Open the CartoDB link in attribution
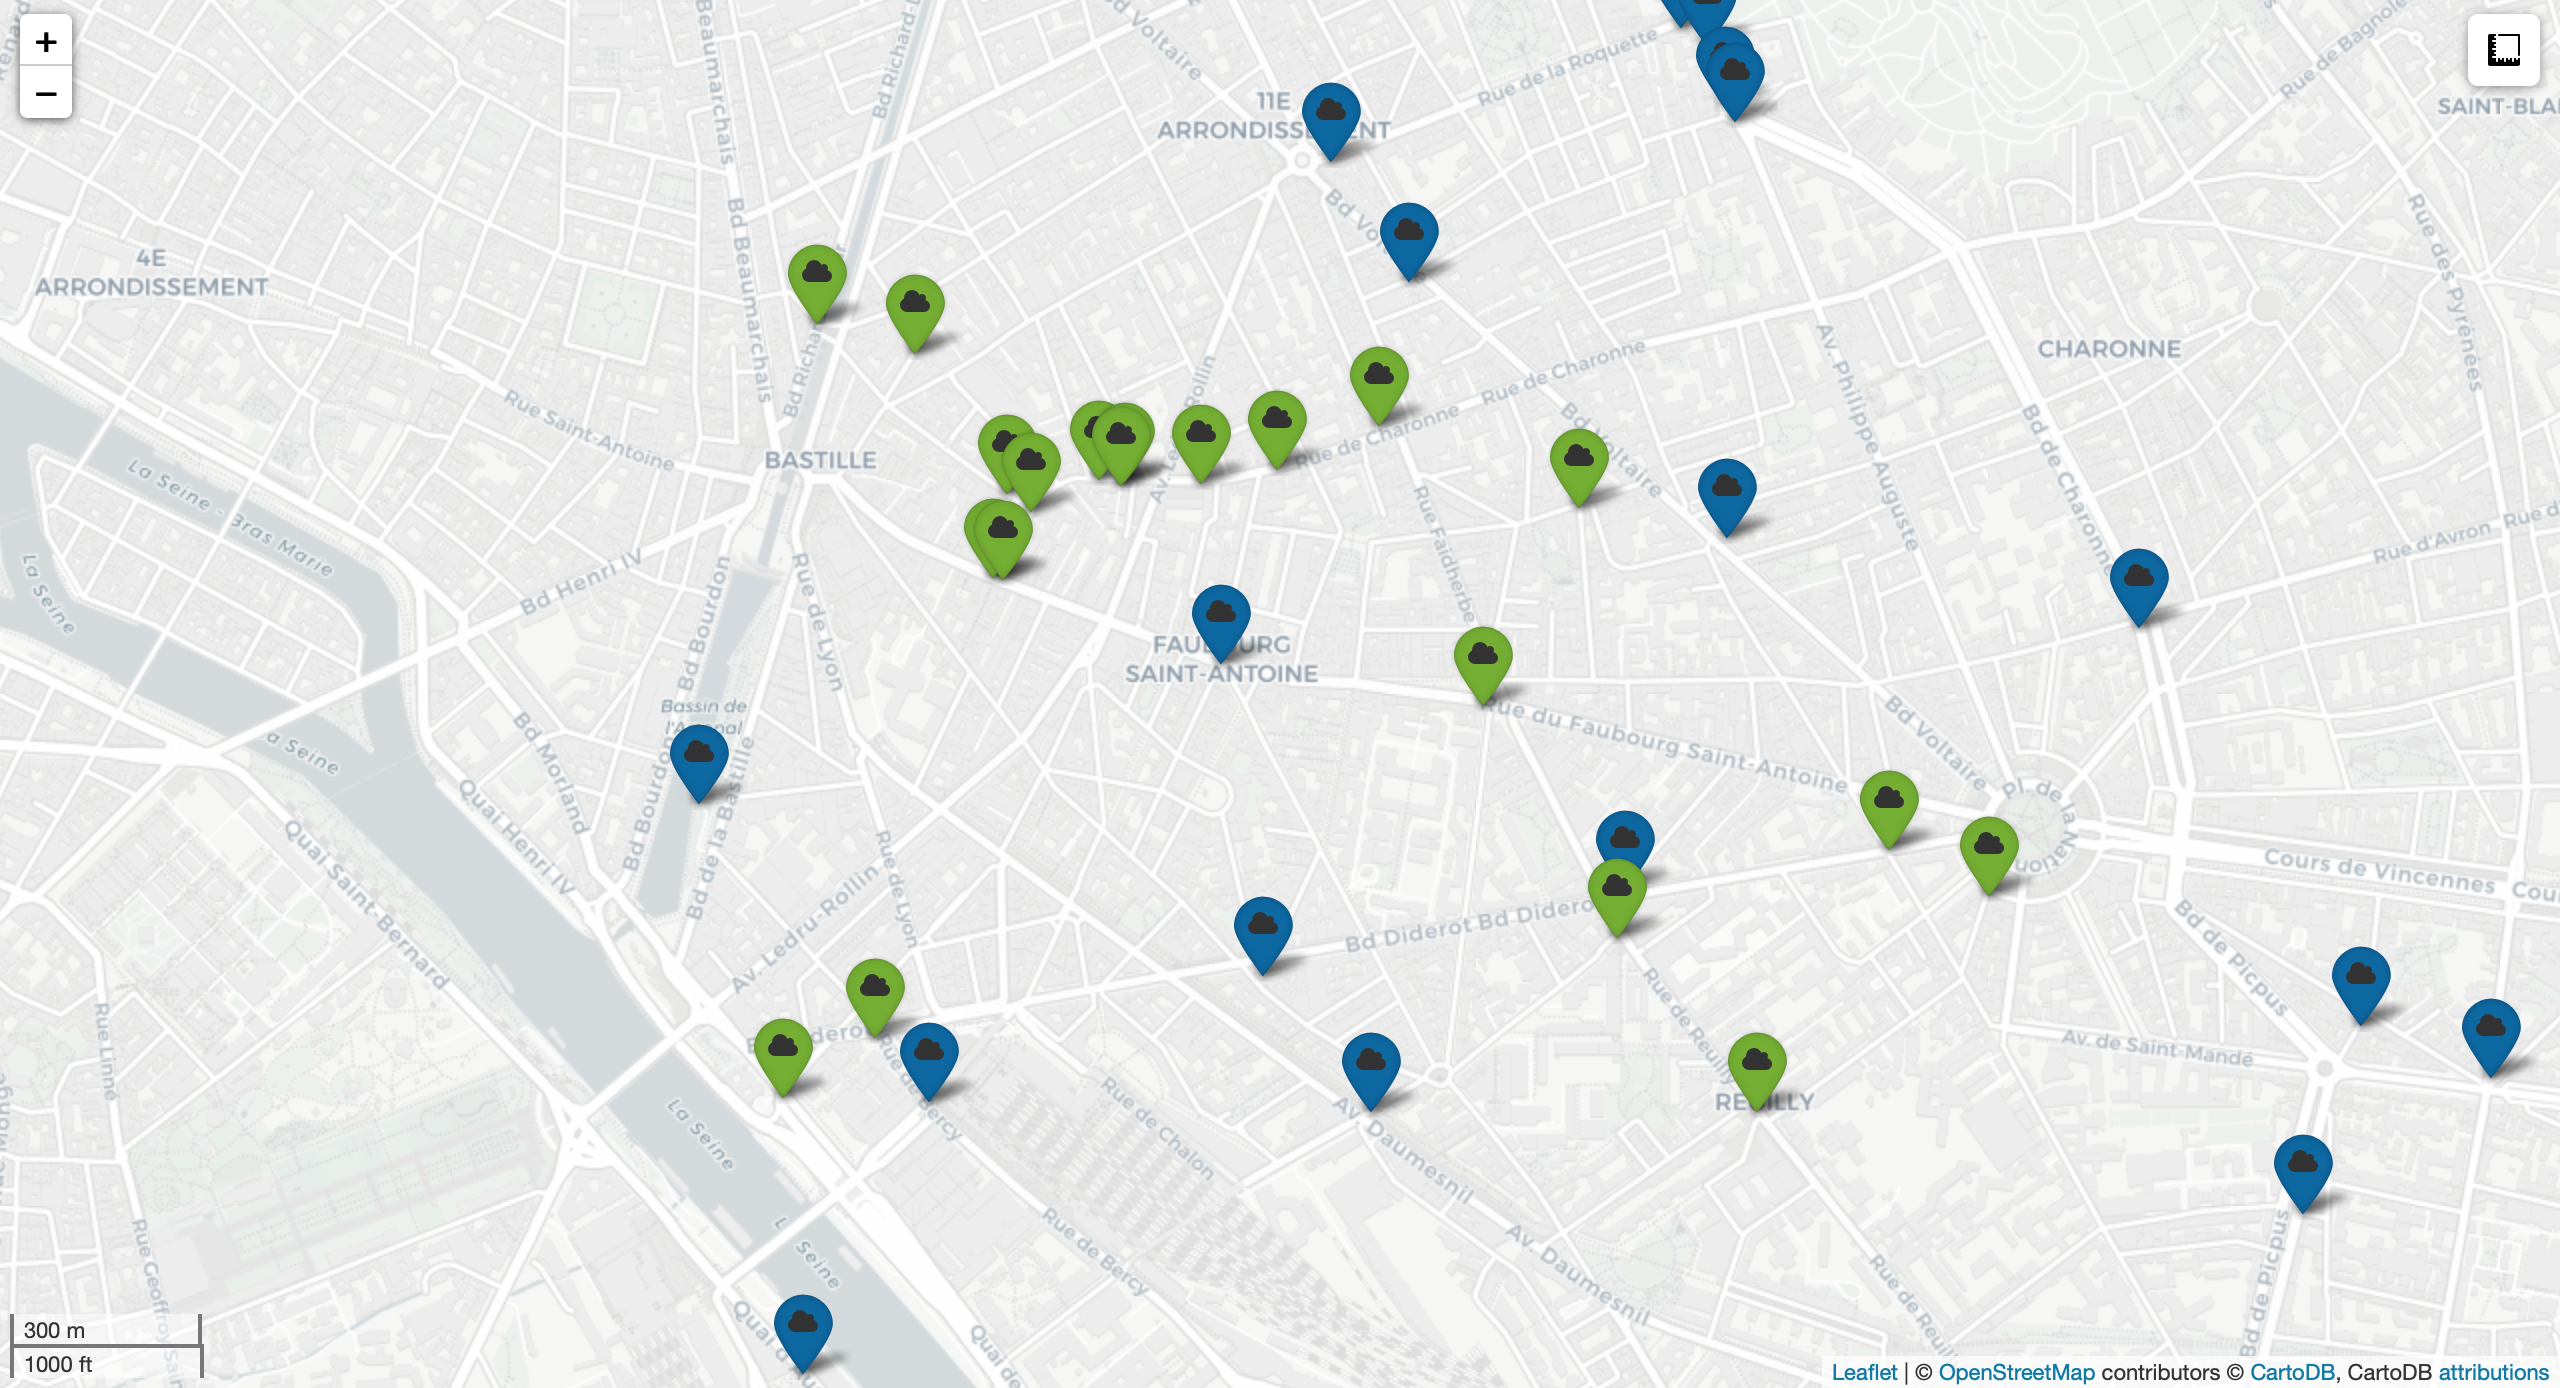Viewport: 2560px width, 1388px height. click(x=2291, y=1372)
